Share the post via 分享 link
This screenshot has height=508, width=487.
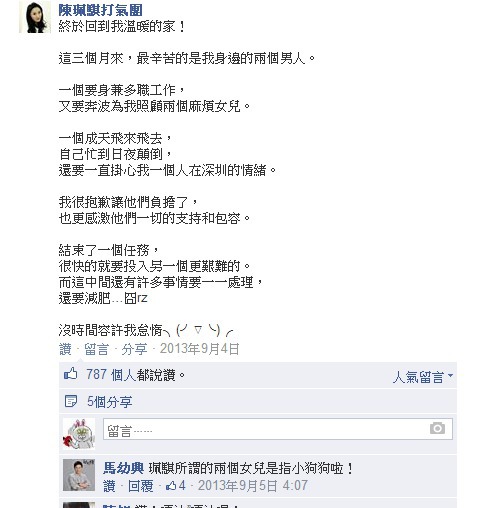pyautogui.click(x=134, y=349)
